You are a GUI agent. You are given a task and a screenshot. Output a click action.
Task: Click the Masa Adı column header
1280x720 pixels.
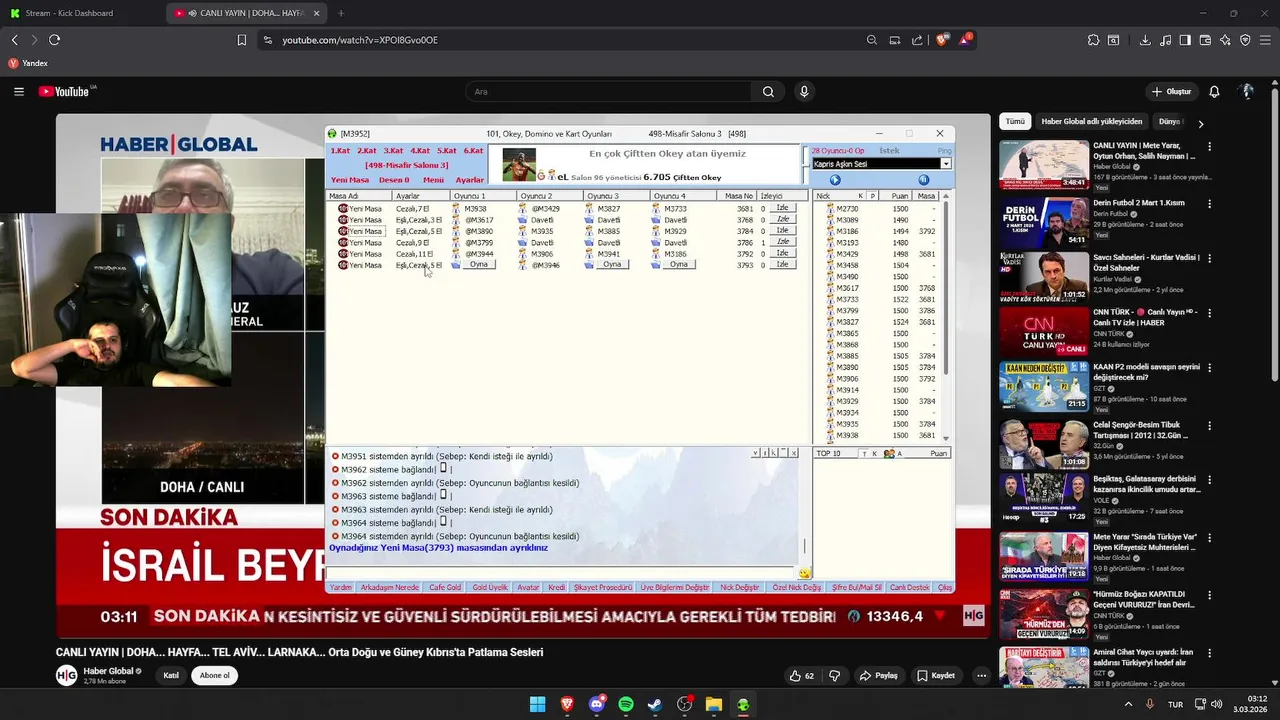pos(358,196)
